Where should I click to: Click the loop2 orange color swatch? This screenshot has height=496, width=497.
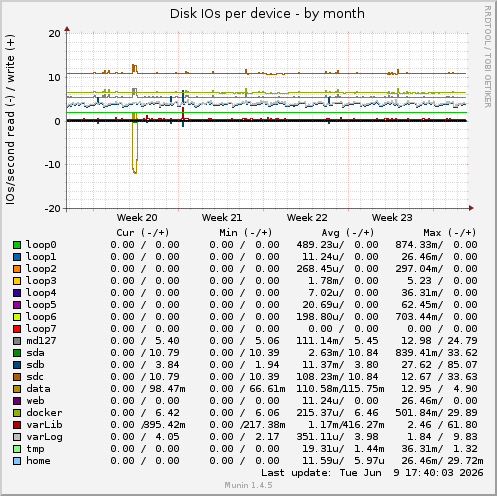pos(17,269)
